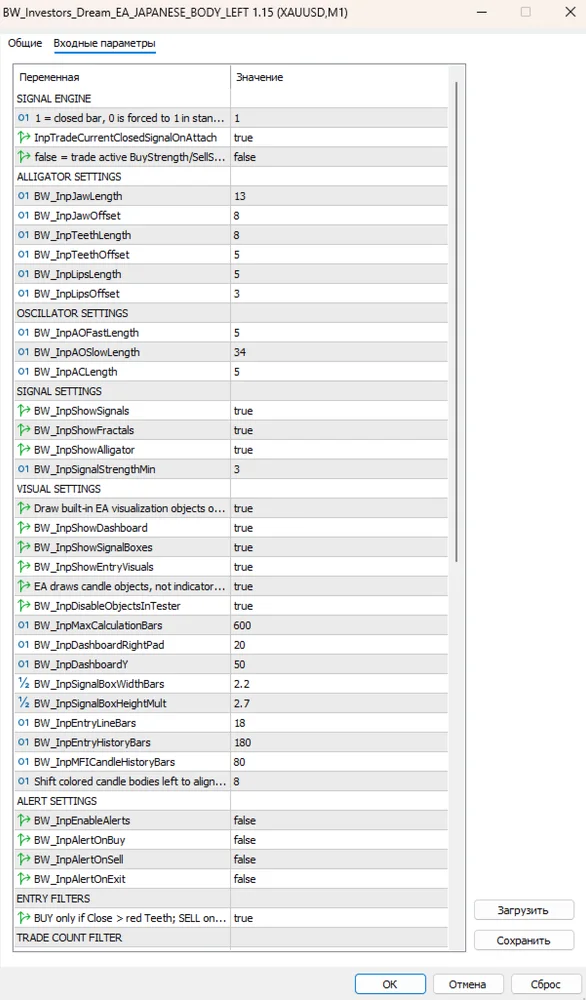This screenshot has width=586, height=1000.
Task: Open true dropdown for BW_InpShowFractals
Action: click(339, 430)
